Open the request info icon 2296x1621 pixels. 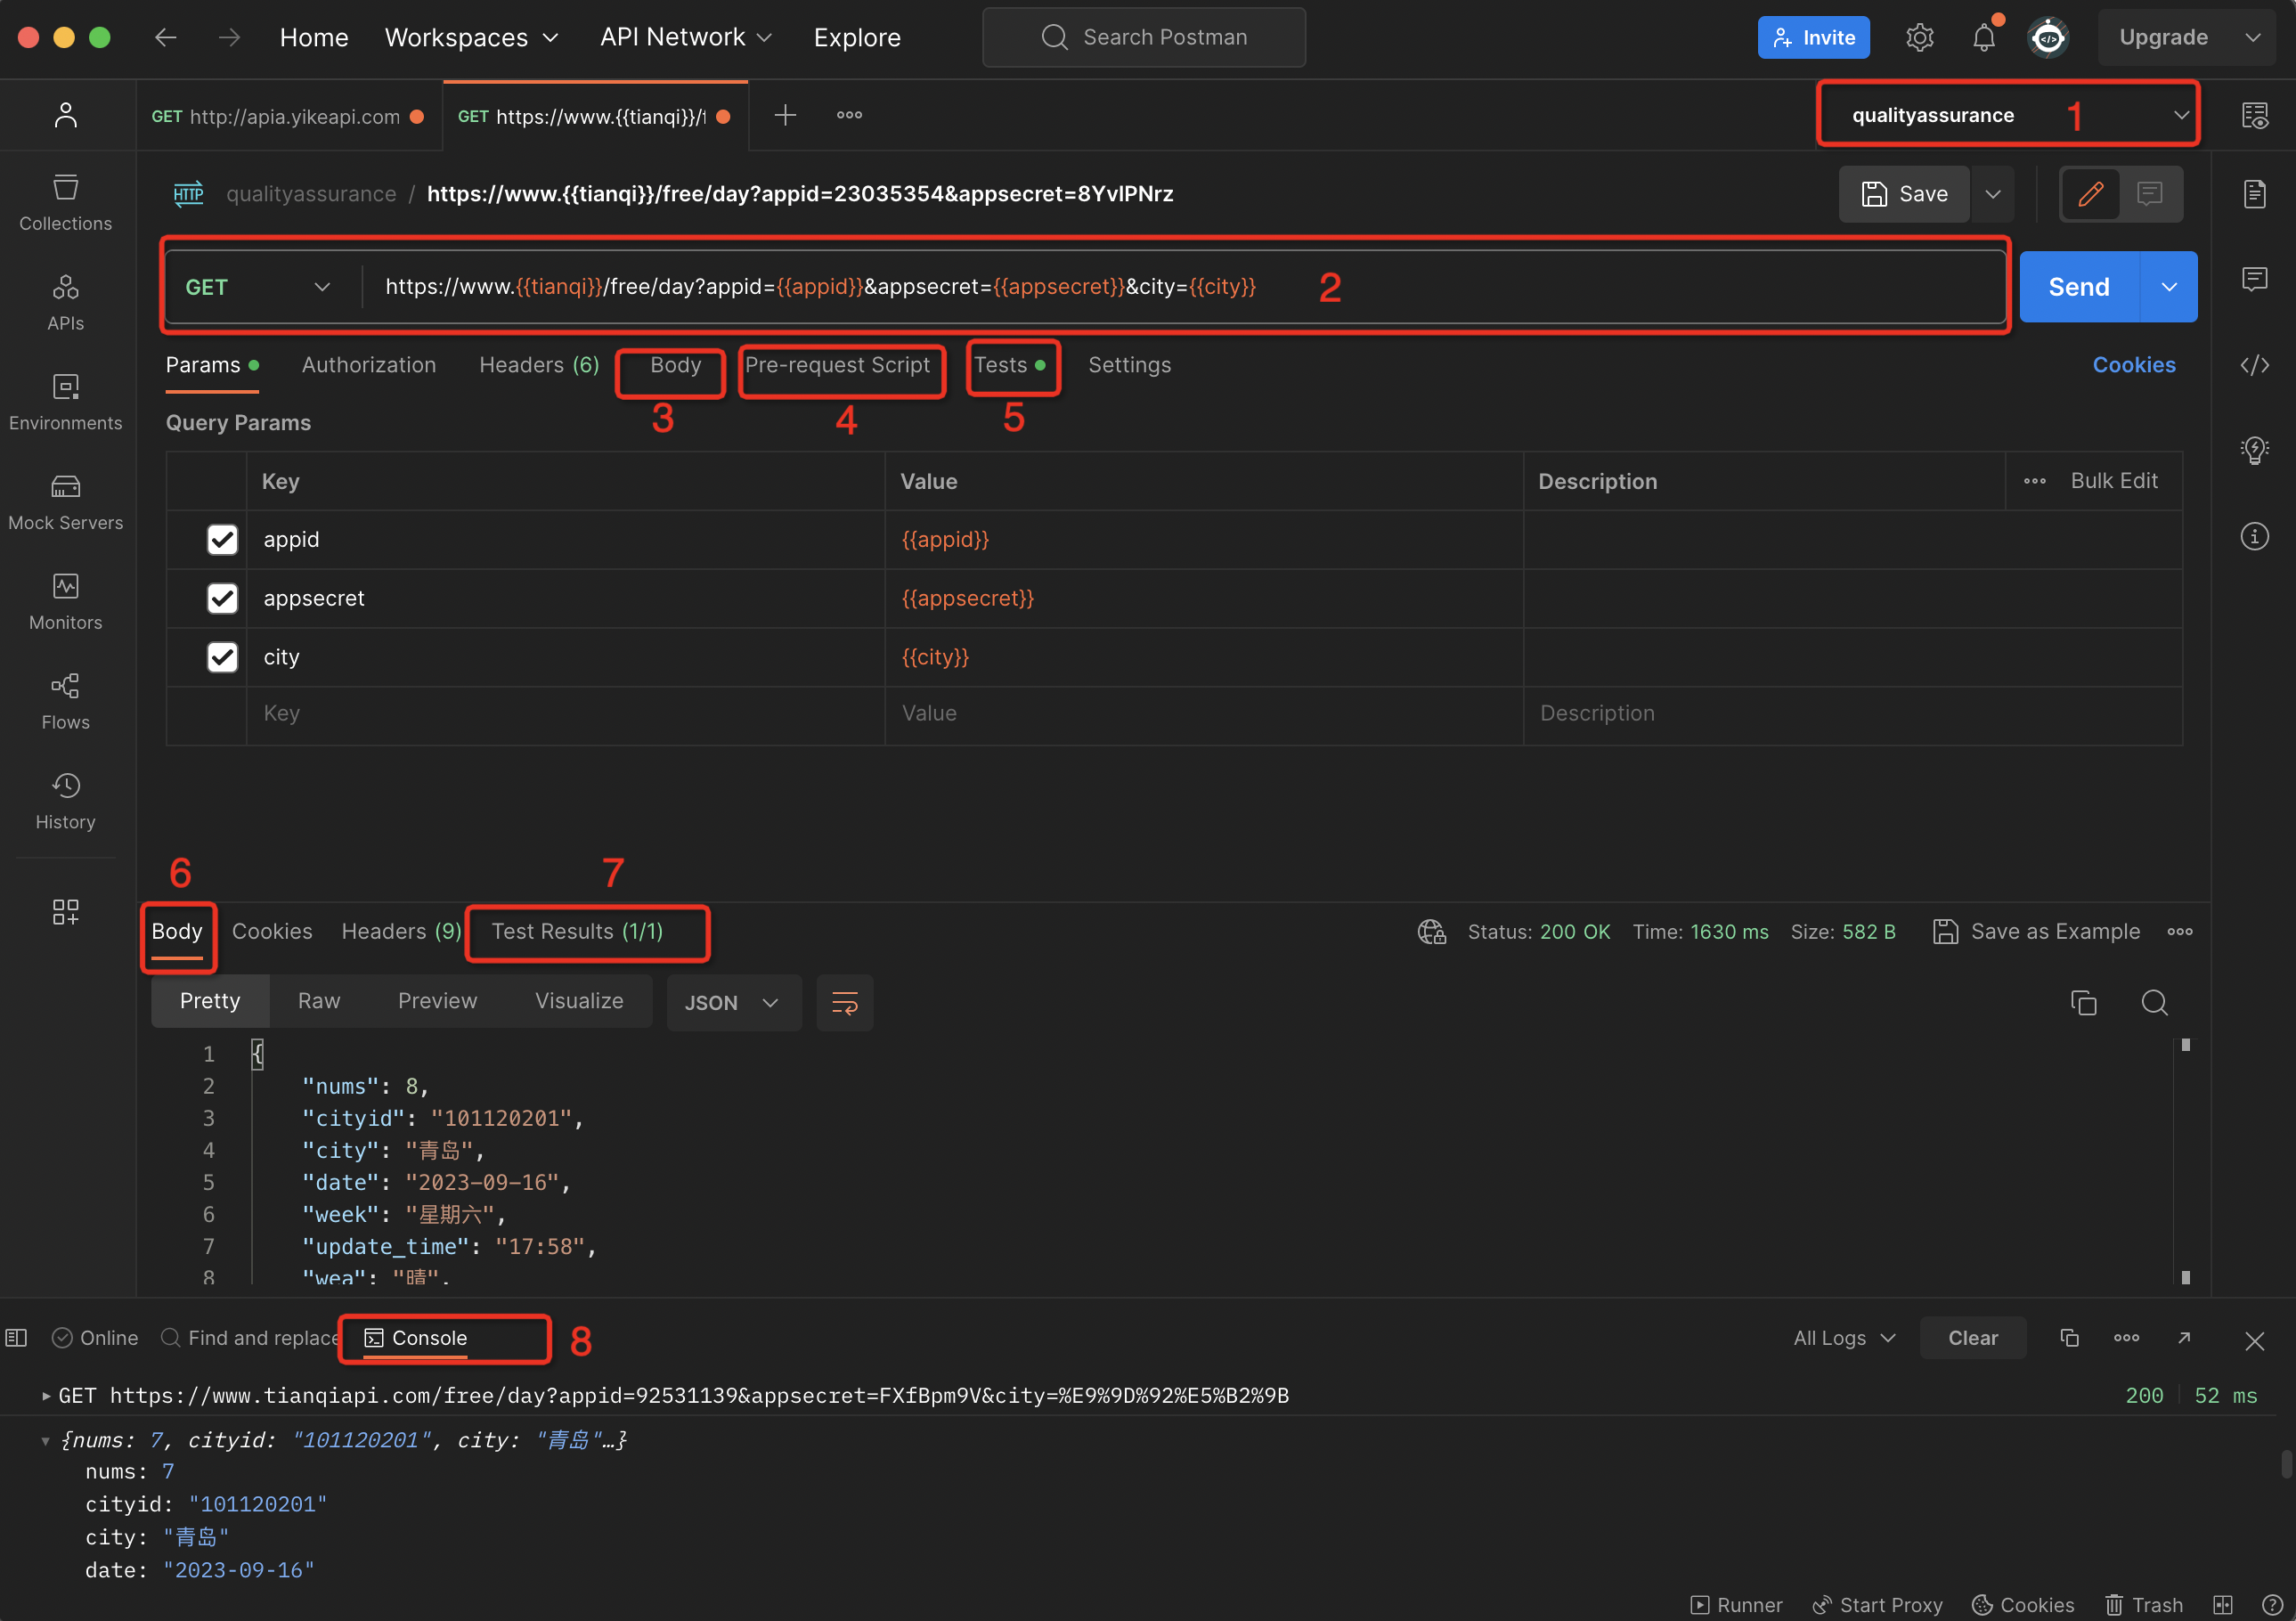(x=2255, y=536)
